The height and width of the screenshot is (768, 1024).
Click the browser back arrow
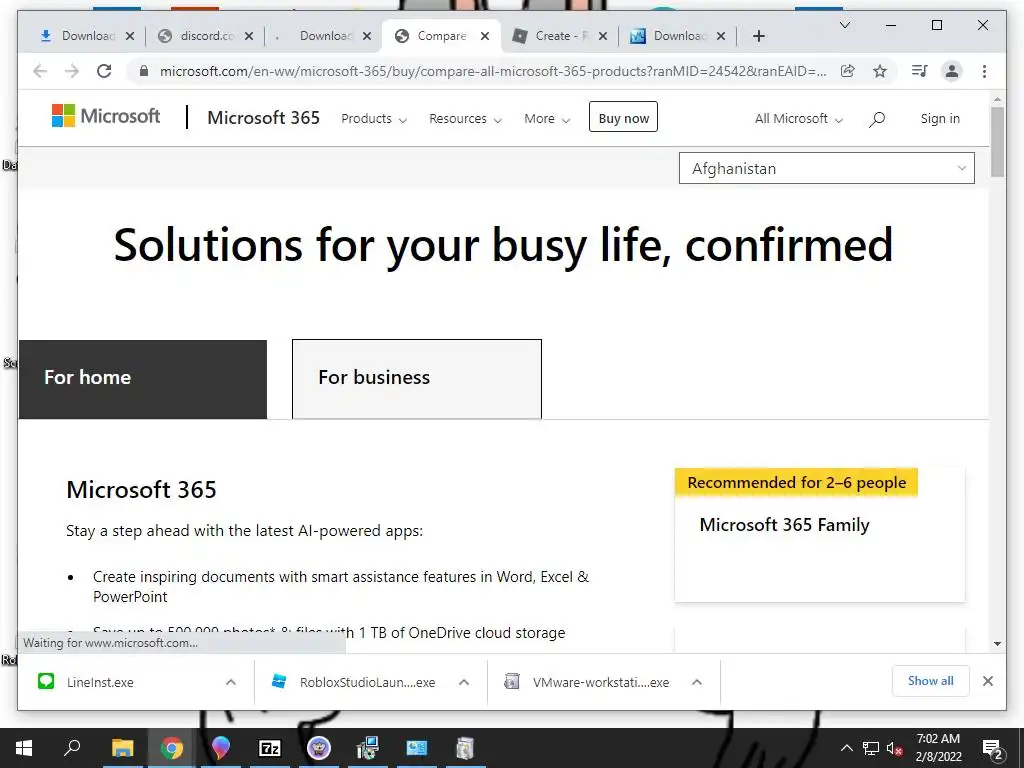40,71
